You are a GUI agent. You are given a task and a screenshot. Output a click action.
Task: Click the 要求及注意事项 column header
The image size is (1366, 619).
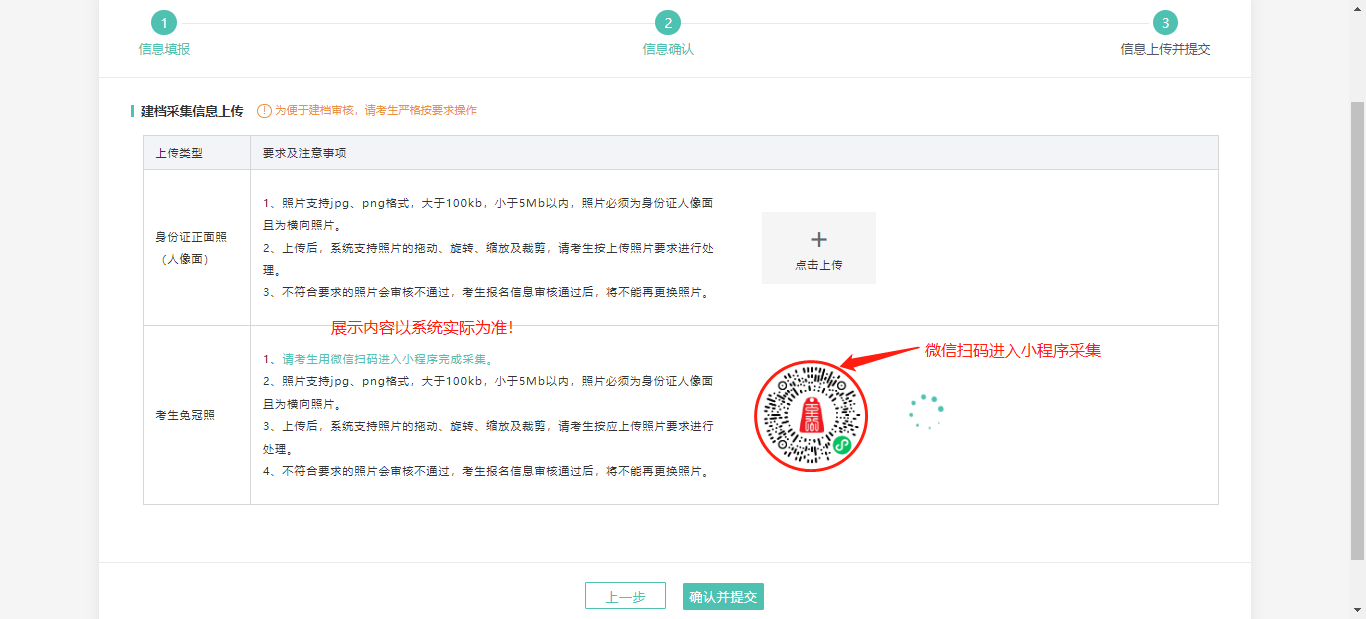304,153
